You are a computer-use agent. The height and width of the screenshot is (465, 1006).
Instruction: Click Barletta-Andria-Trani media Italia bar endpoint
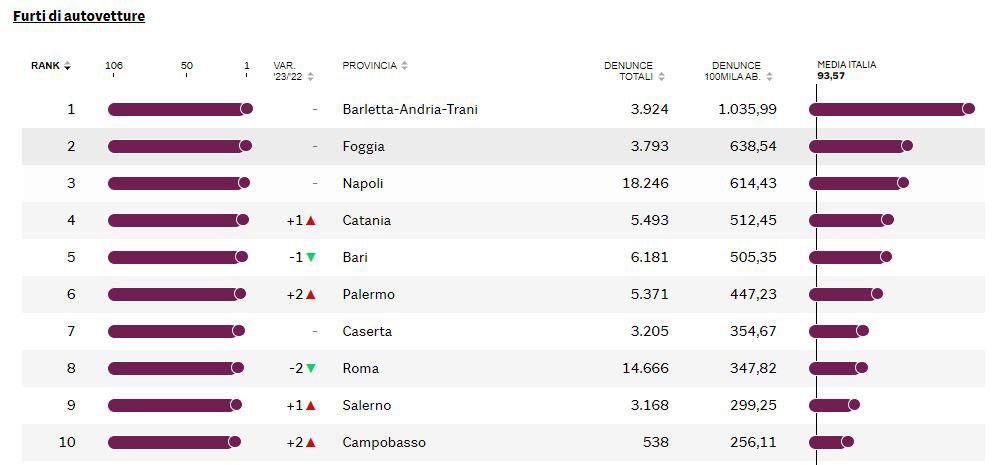point(969,109)
